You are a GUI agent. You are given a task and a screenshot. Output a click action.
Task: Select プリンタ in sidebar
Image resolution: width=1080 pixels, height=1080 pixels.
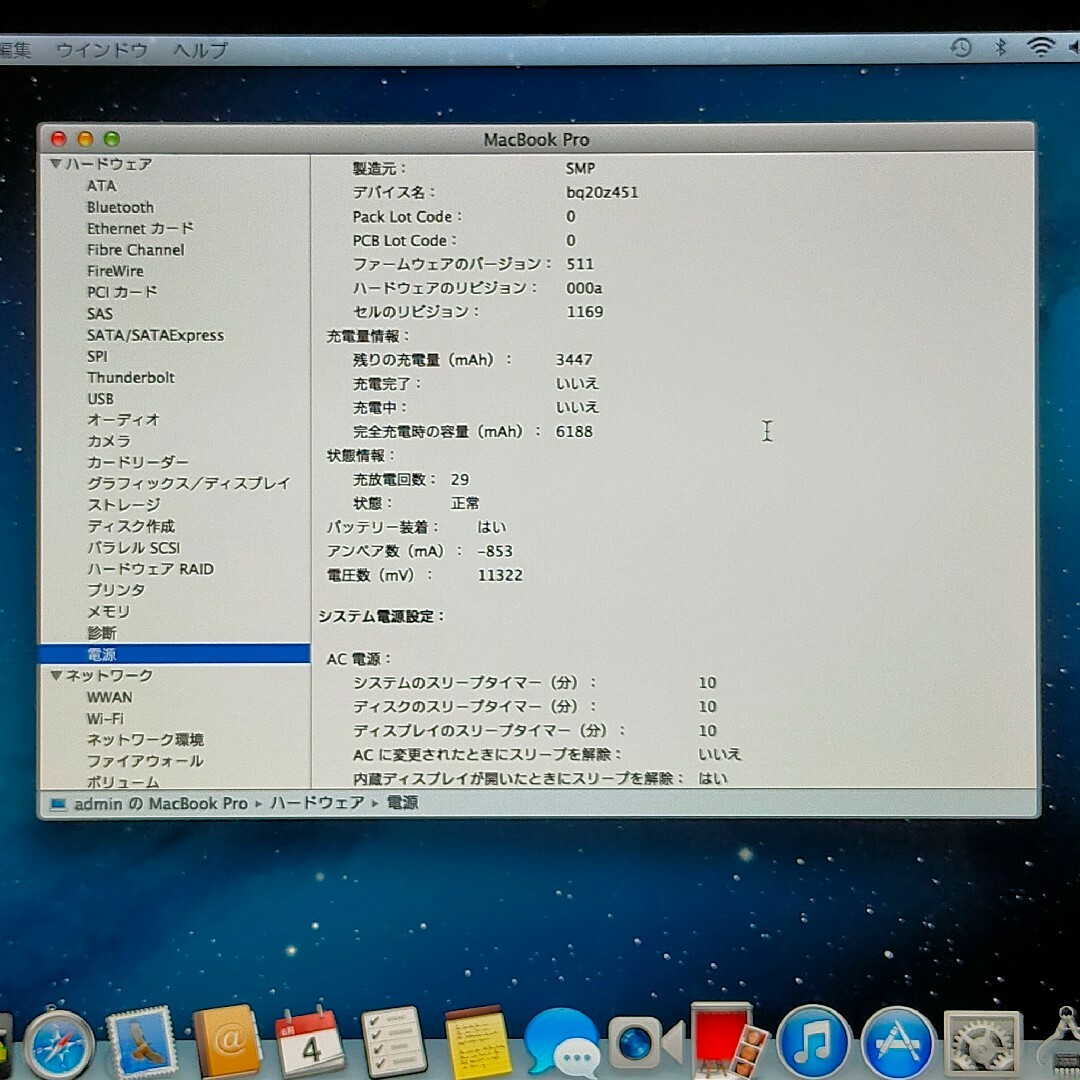pyautogui.click(x=116, y=590)
